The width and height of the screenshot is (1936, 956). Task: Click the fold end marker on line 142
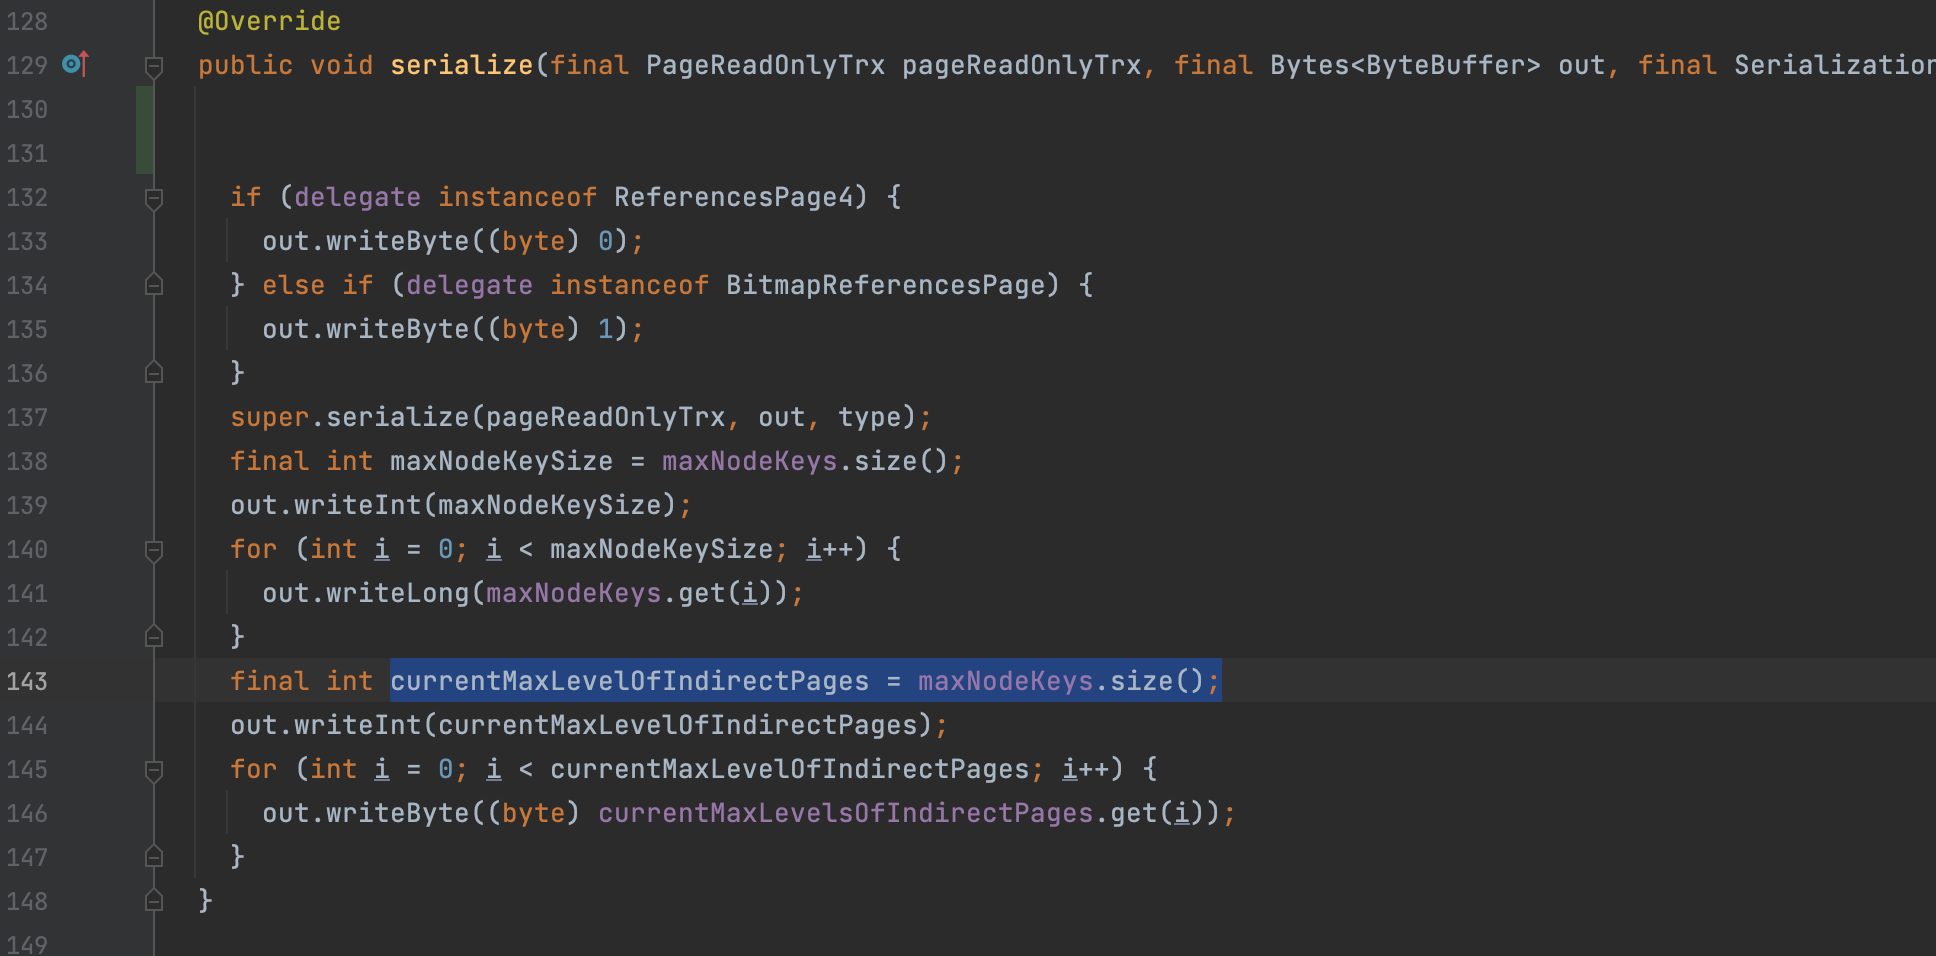(x=154, y=637)
